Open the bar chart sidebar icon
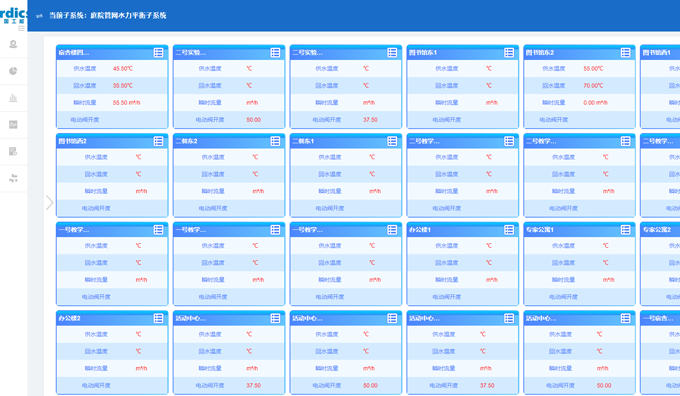 (13, 98)
